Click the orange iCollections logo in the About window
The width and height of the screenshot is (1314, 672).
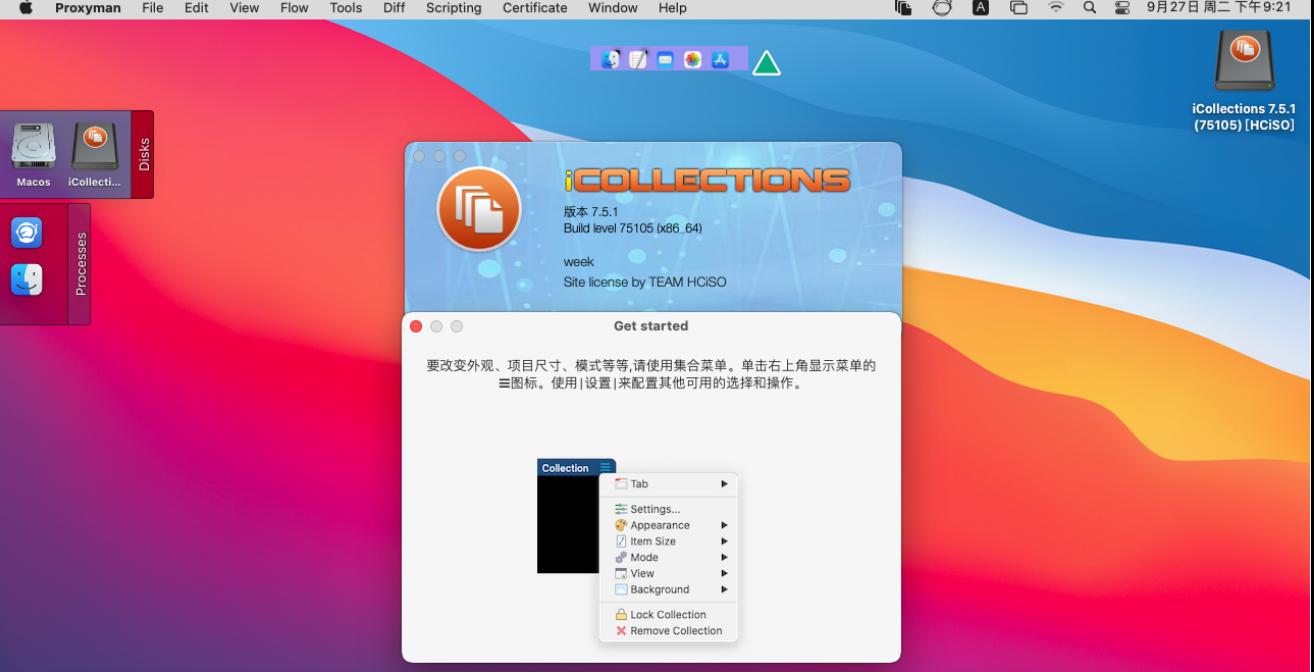click(479, 209)
